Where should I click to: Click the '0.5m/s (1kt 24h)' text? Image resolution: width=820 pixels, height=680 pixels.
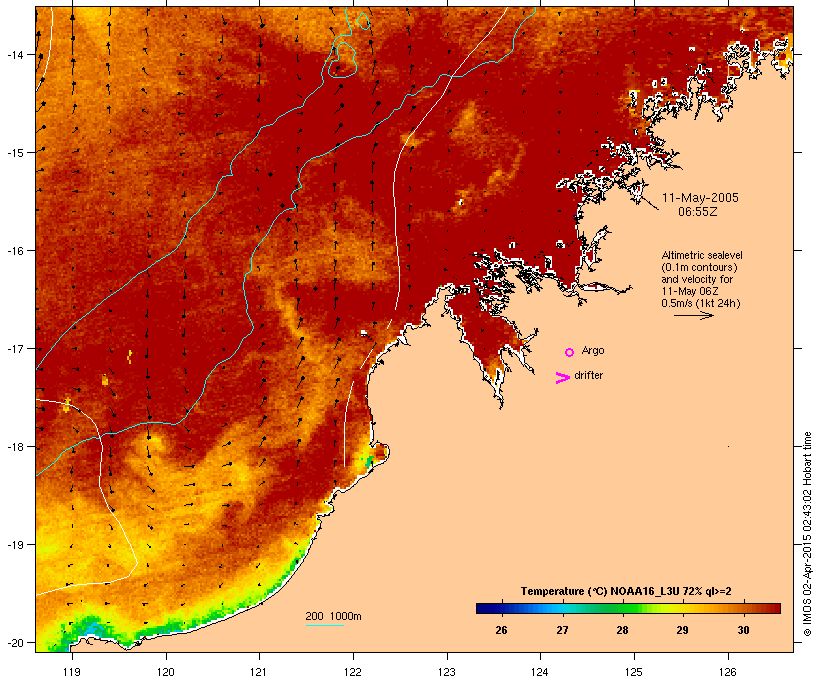click(x=701, y=303)
